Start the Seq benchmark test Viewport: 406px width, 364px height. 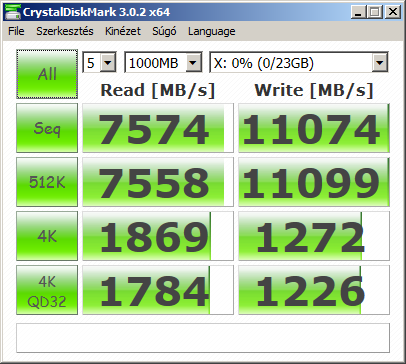click(x=47, y=128)
